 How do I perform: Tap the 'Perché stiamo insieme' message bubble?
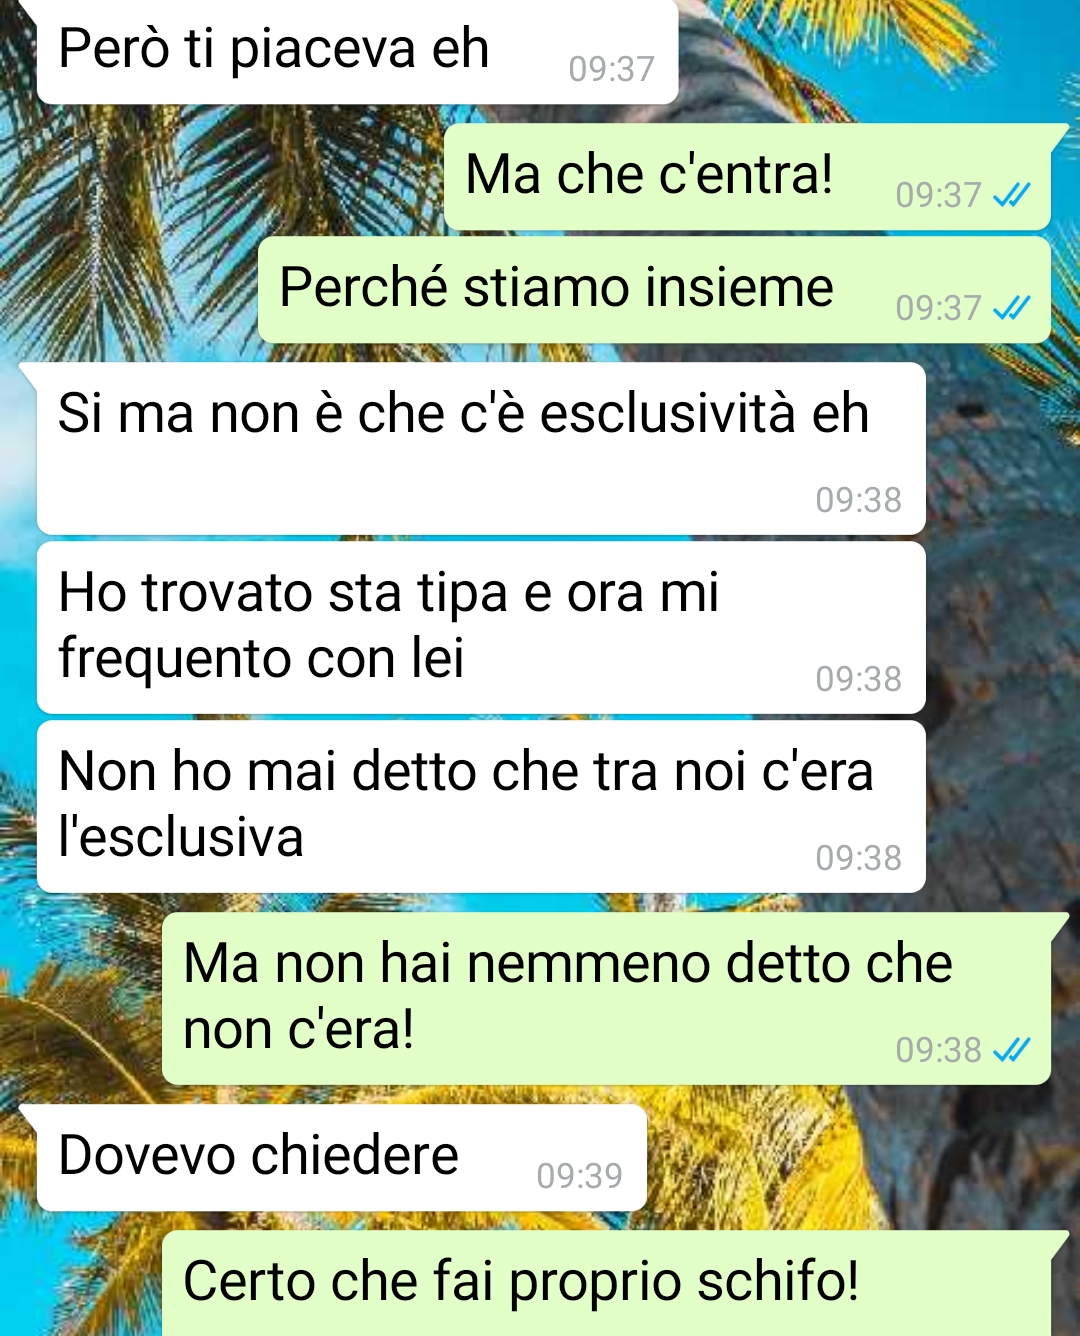coord(654,290)
